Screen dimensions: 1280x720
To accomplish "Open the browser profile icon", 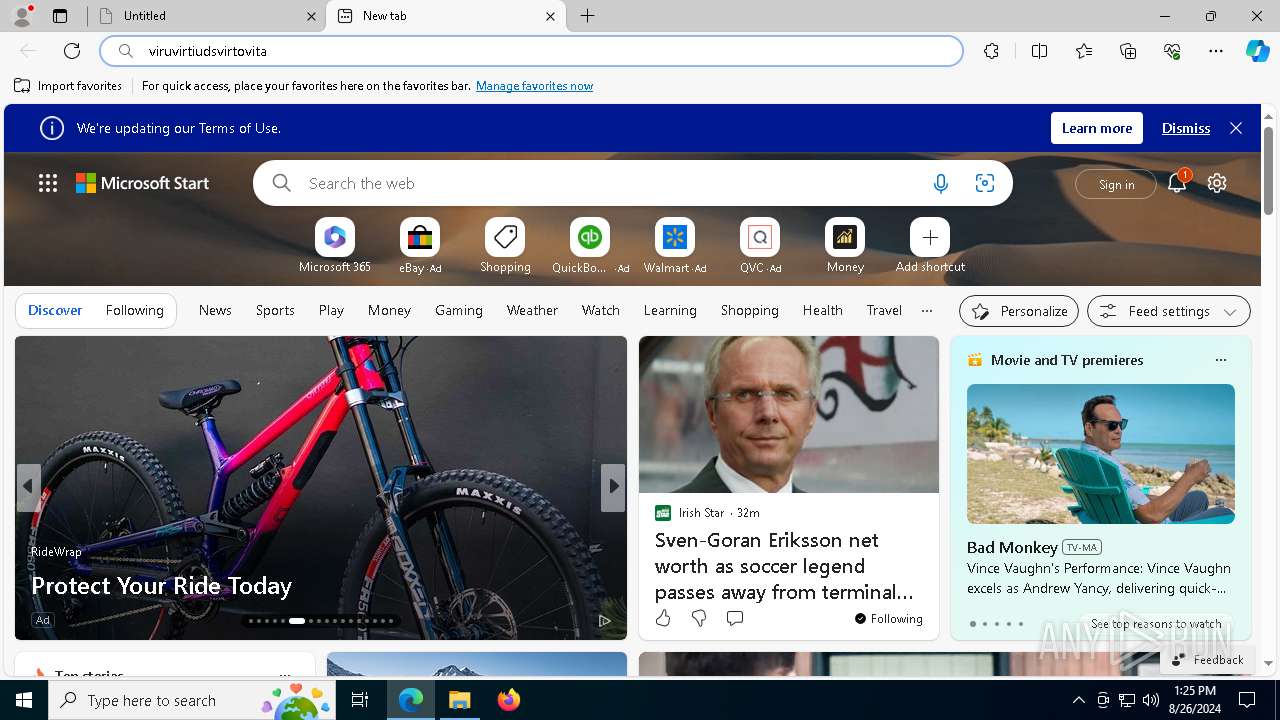I will [x=22, y=16].
